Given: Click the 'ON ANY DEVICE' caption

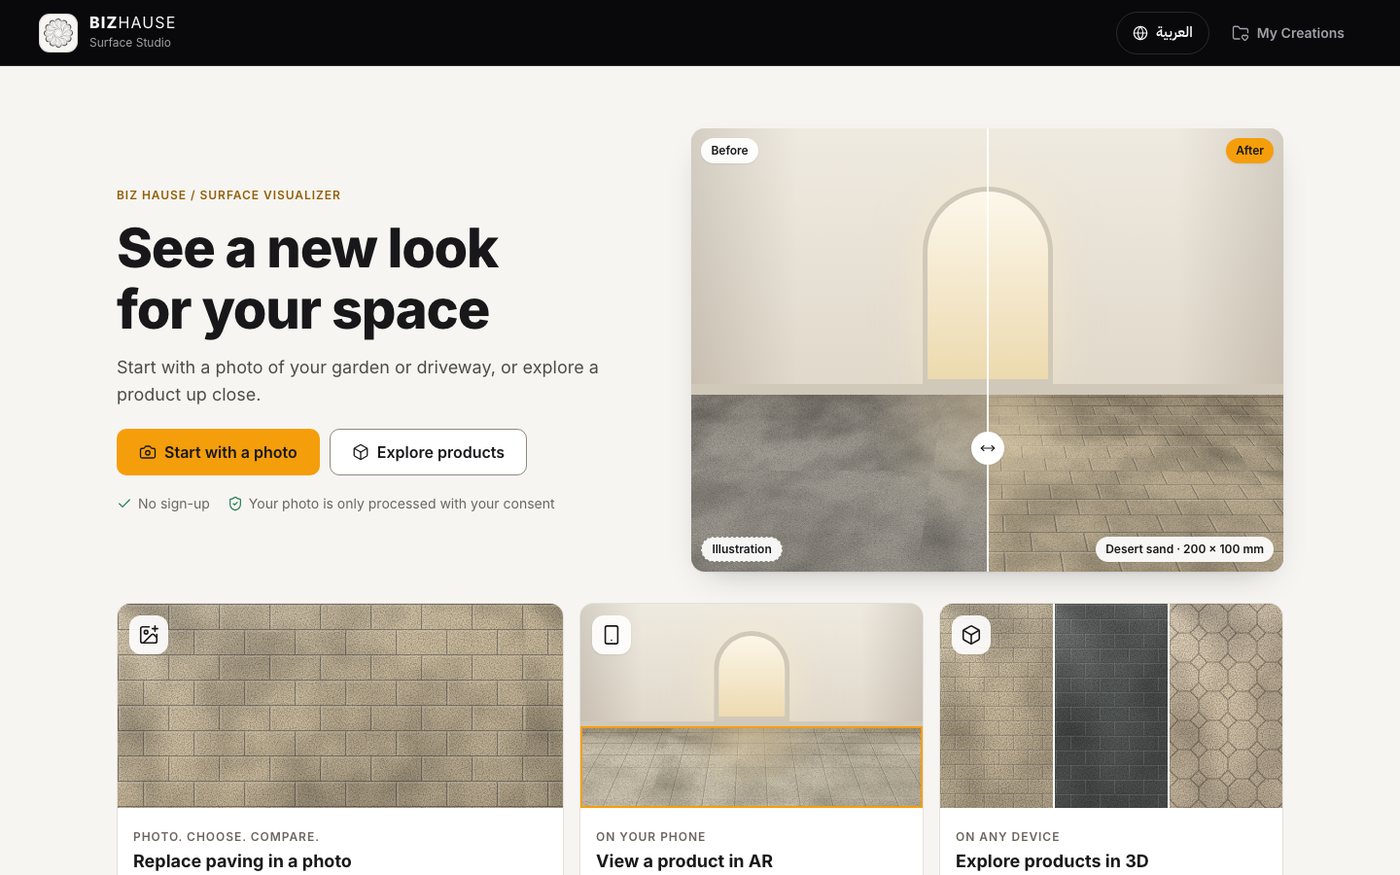Looking at the screenshot, I should 1007,836.
